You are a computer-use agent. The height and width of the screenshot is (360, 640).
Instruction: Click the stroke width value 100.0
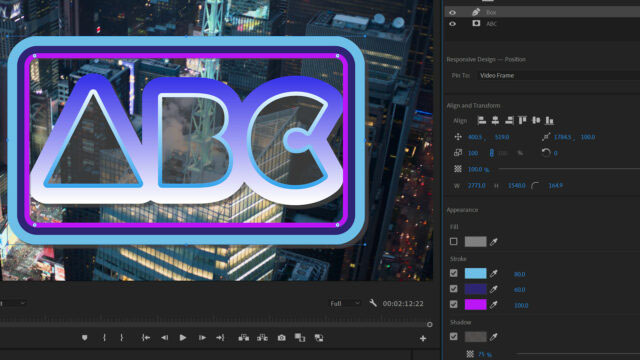(x=521, y=305)
